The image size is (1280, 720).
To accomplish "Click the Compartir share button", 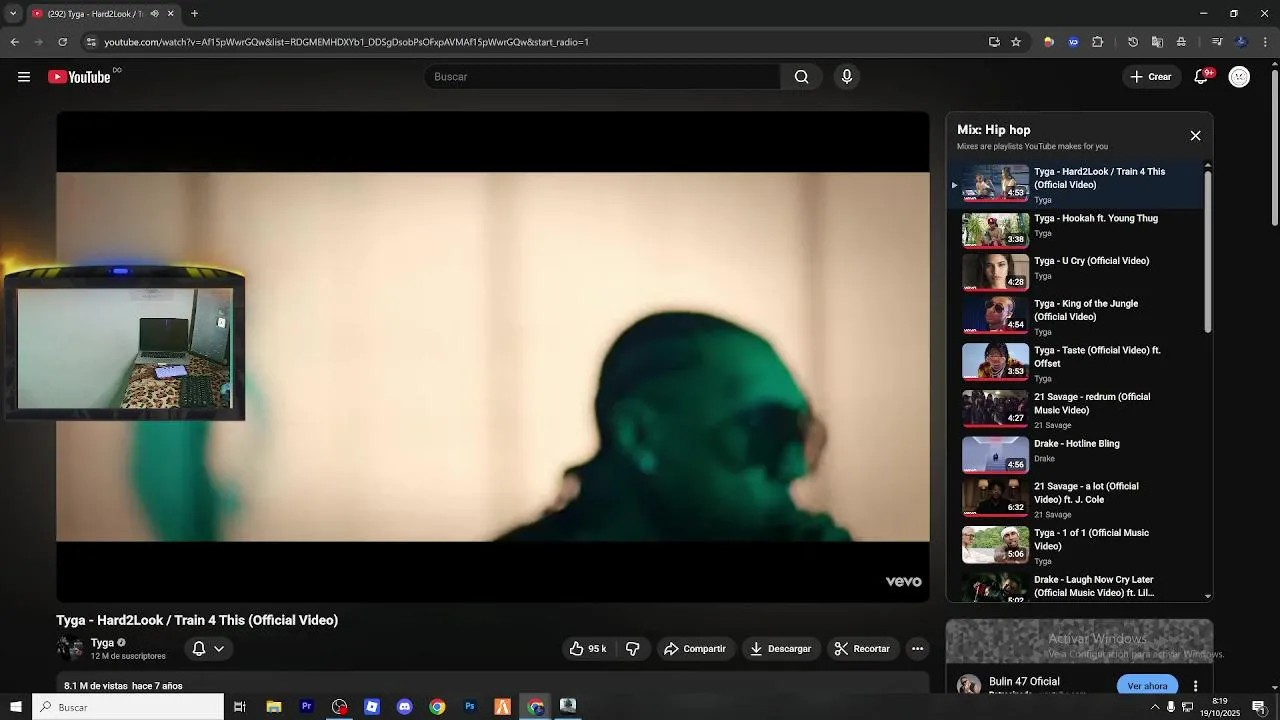I will (695, 649).
